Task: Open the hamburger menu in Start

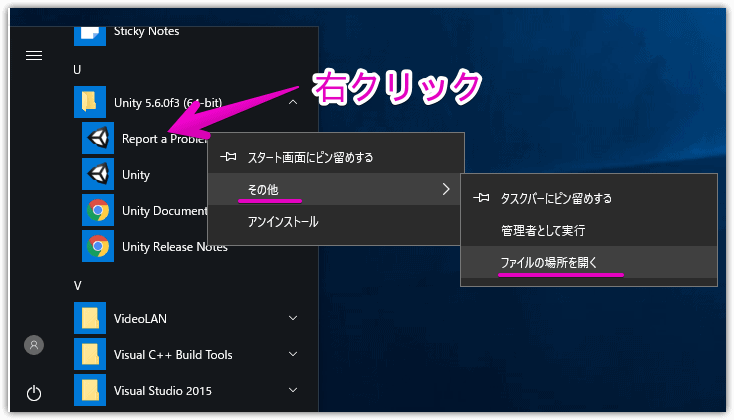Action: pyautogui.click(x=34, y=56)
